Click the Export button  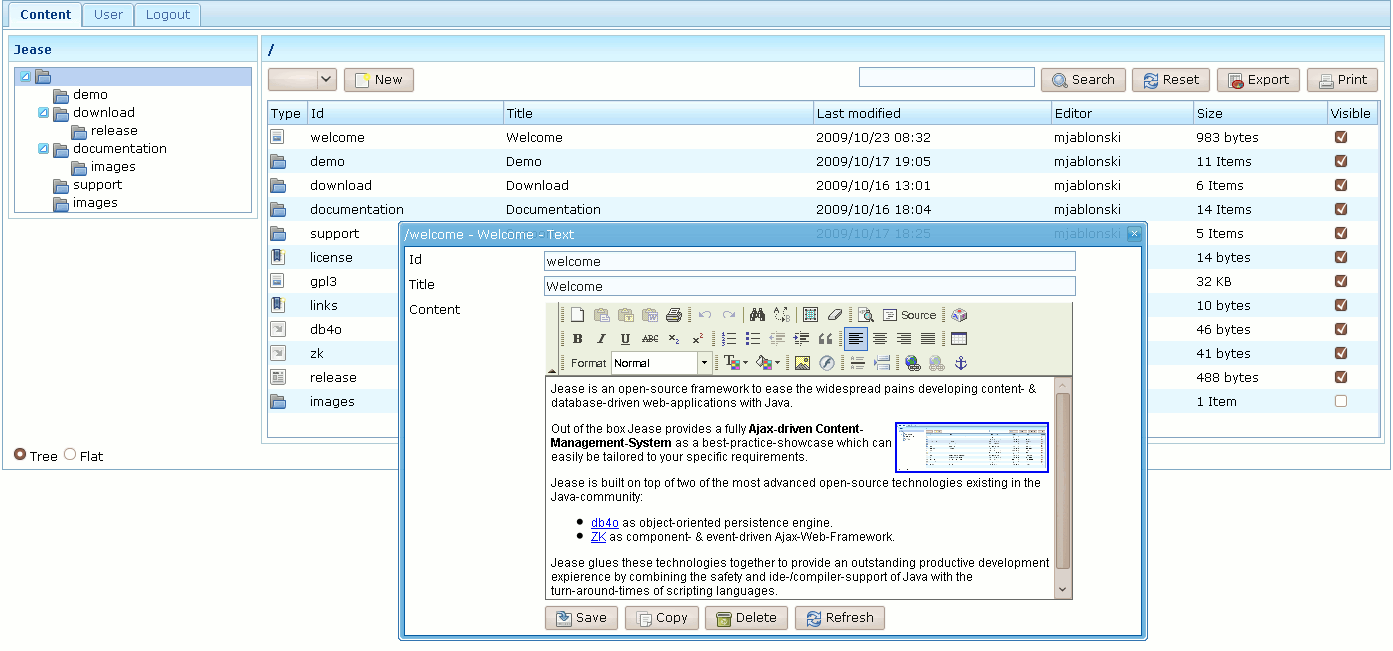(1259, 80)
